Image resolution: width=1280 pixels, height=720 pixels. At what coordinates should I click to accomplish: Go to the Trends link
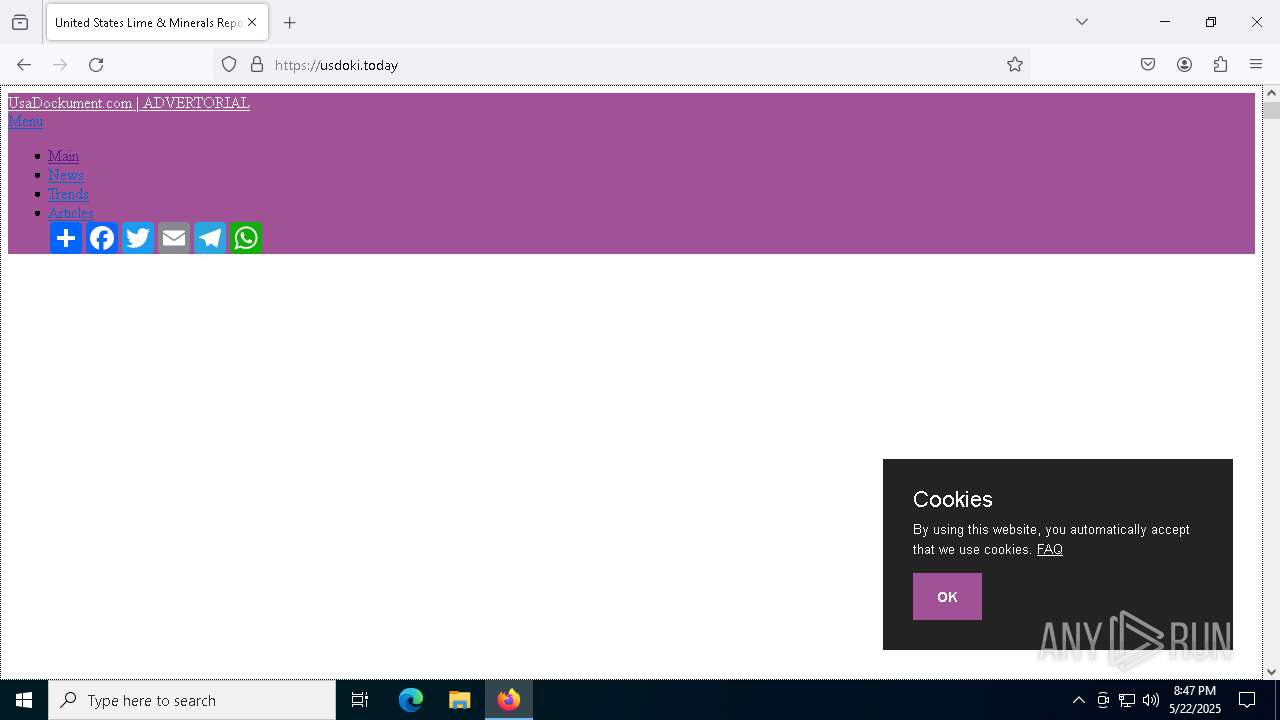click(68, 194)
